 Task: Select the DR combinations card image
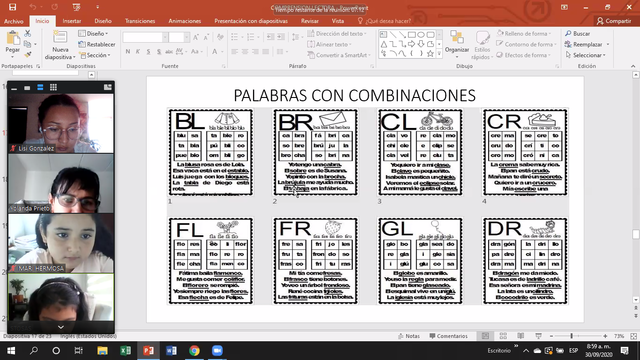pyautogui.click(x=525, y=261)
